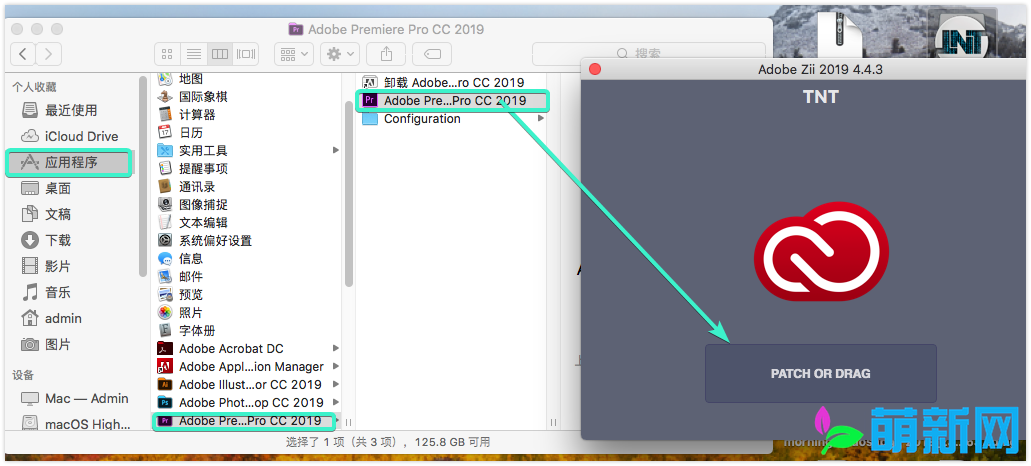Switch Finder to column view
The height and width of the screenshot is (466, 1031).
click(x=220, y=54)
